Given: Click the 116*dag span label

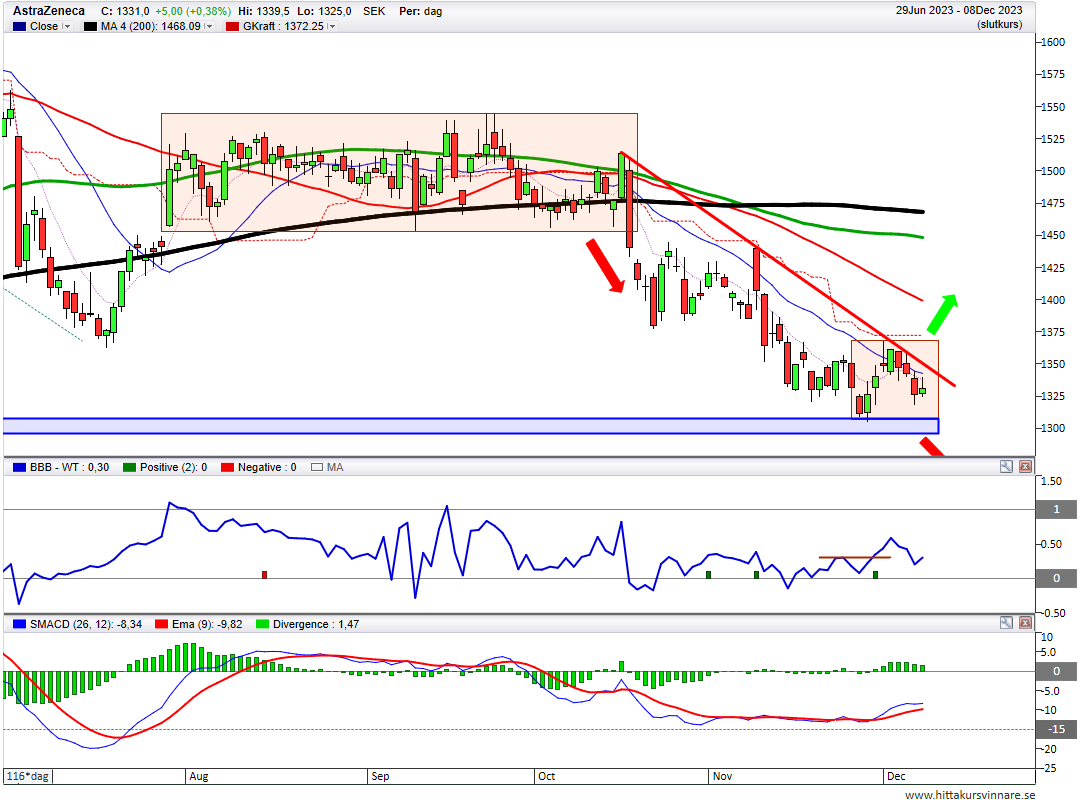Looking at the screenshot, I should 28,776.
